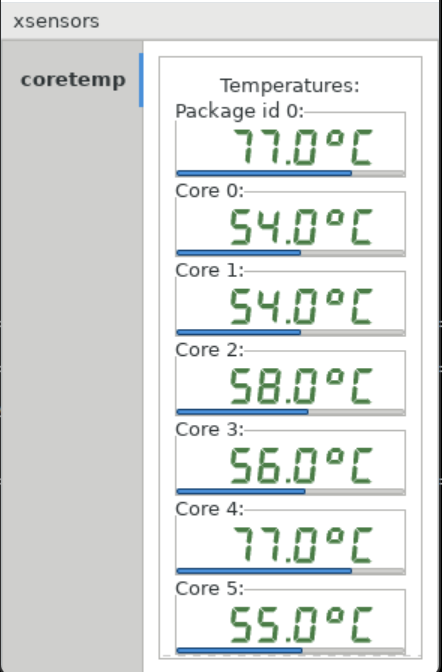This screenshot has width=442, height=672.
Task: Click the Core 0 label
Action: tap(210, 191)
